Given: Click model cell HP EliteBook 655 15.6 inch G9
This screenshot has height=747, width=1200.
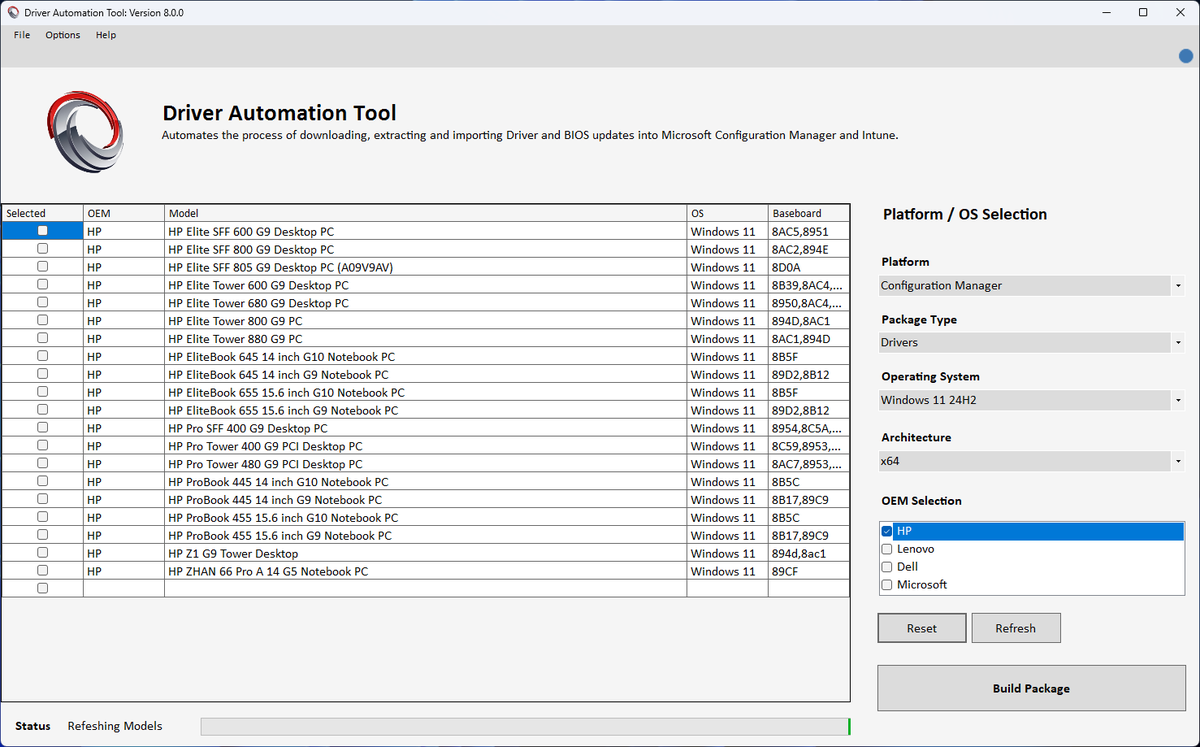Looking at the screenshot, I should click(x=425, y=410).
